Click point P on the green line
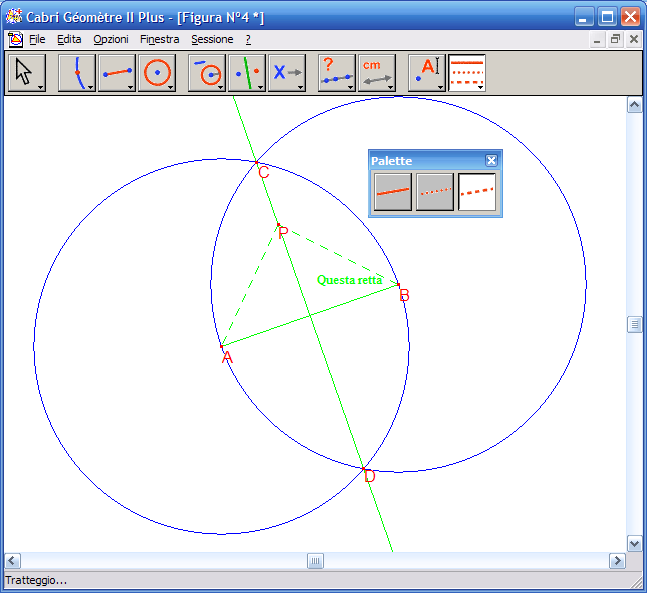The image size is (647, 600). tap(279, 225)
